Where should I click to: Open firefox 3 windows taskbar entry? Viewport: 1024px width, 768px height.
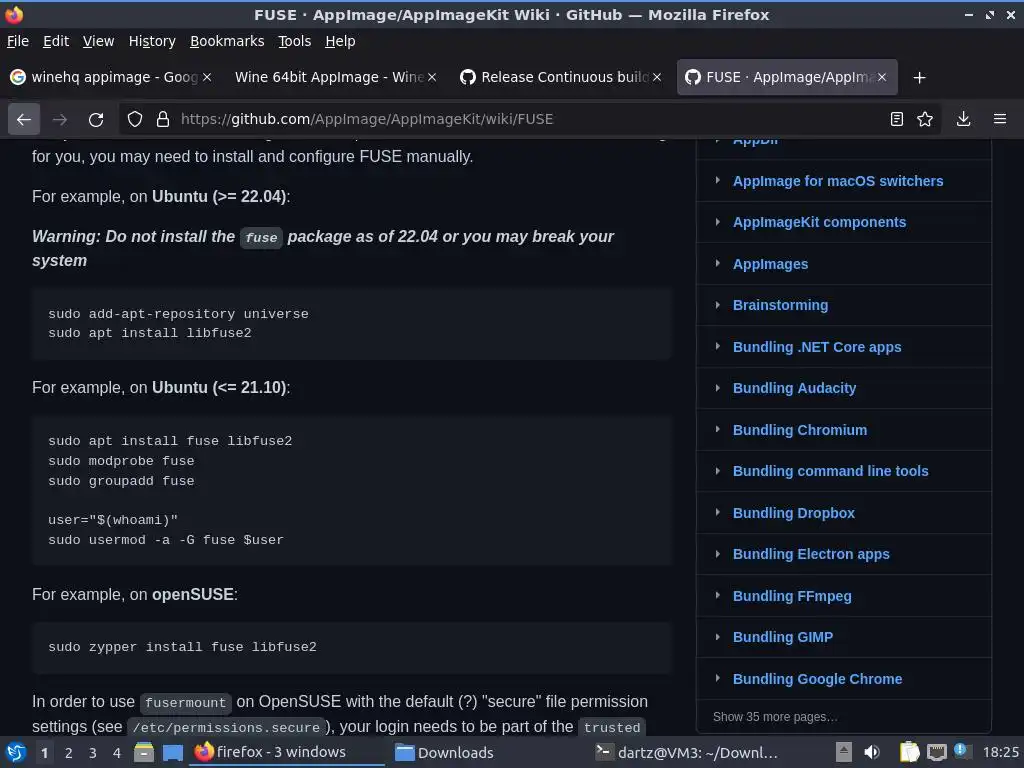287,752
